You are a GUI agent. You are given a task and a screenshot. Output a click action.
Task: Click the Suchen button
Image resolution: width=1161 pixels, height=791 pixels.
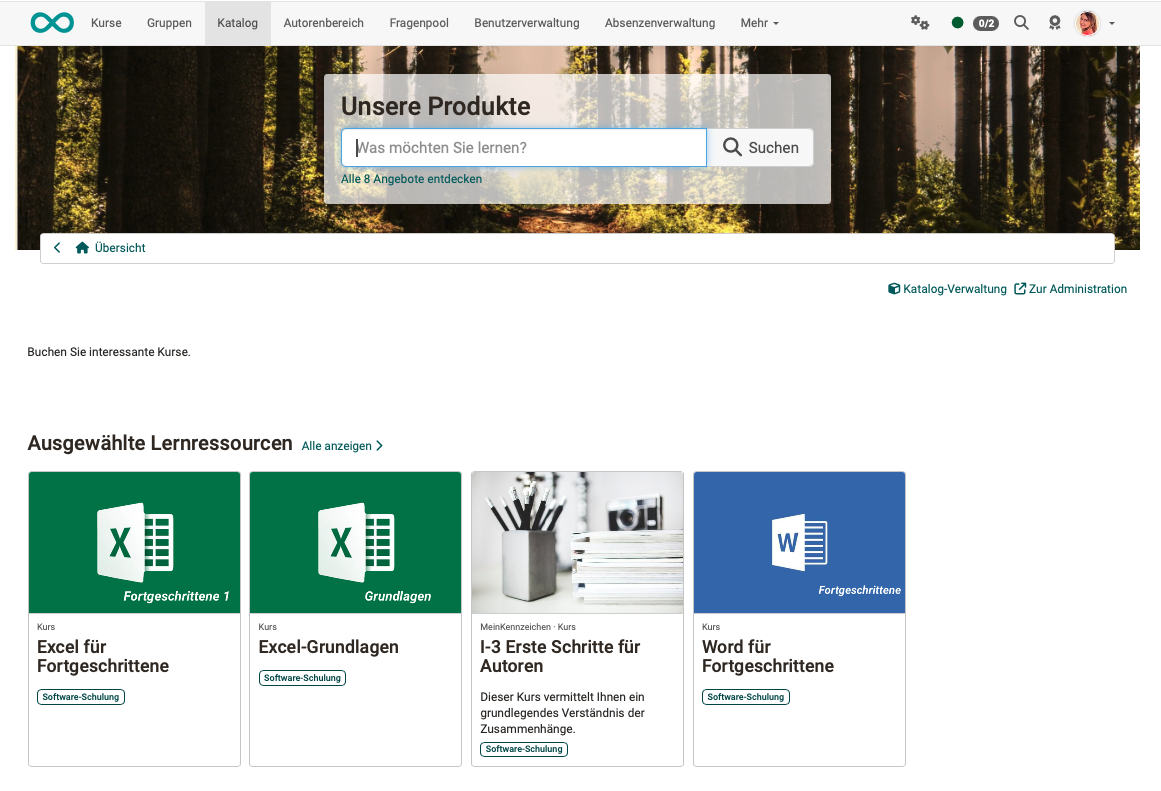(762, 147)
